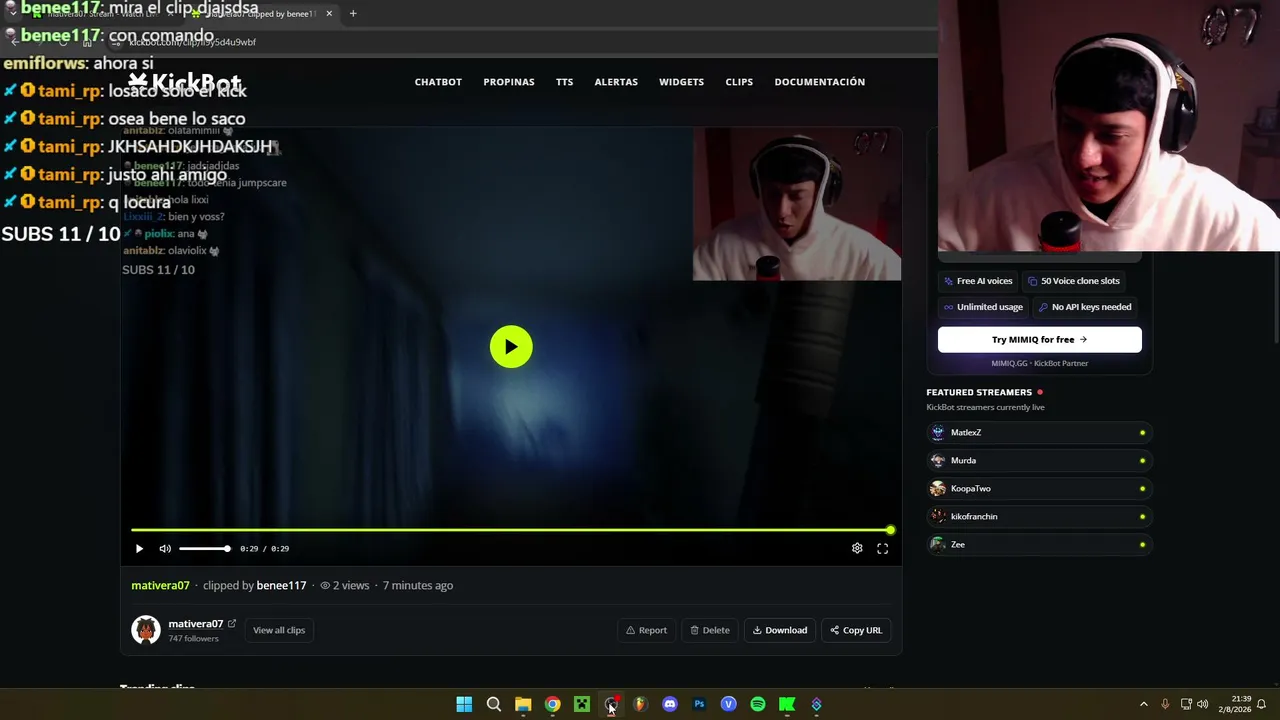Open the taskbar clock showing 21:39
This screenshot has width=1280, height=720.
1234,704
